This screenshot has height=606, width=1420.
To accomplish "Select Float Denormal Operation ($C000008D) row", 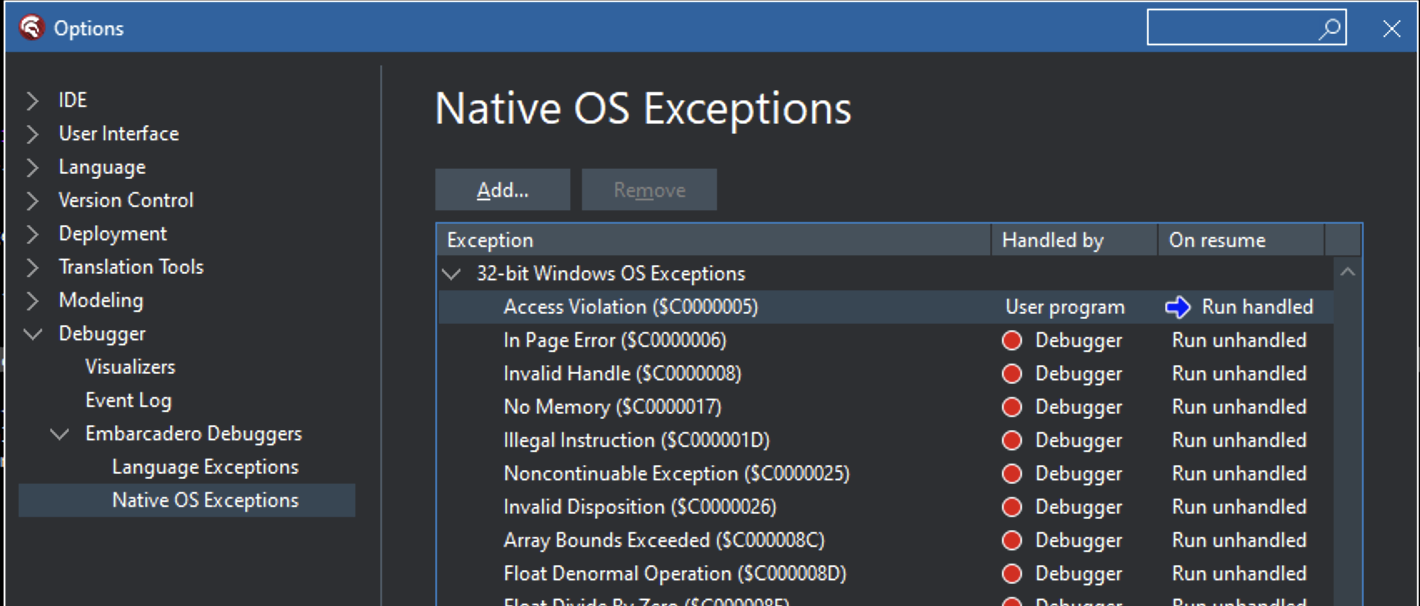I will coord(885,574).
